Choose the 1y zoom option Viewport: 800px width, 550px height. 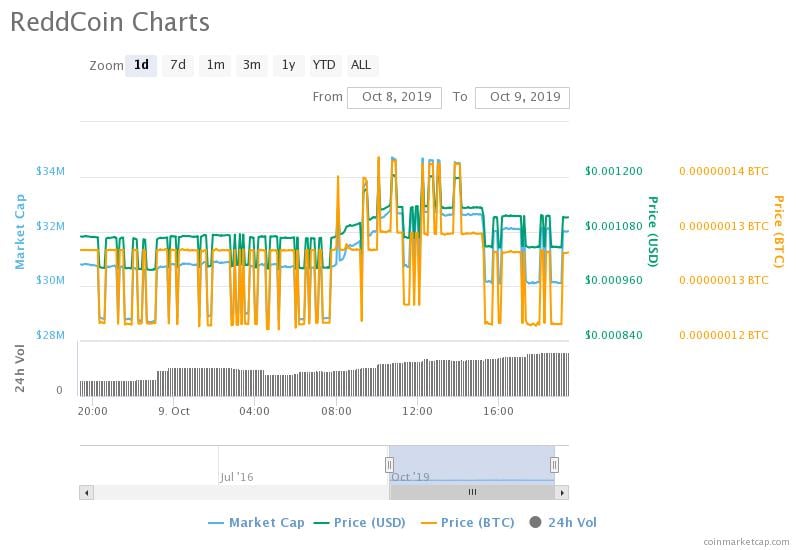(x=289, y=65)
